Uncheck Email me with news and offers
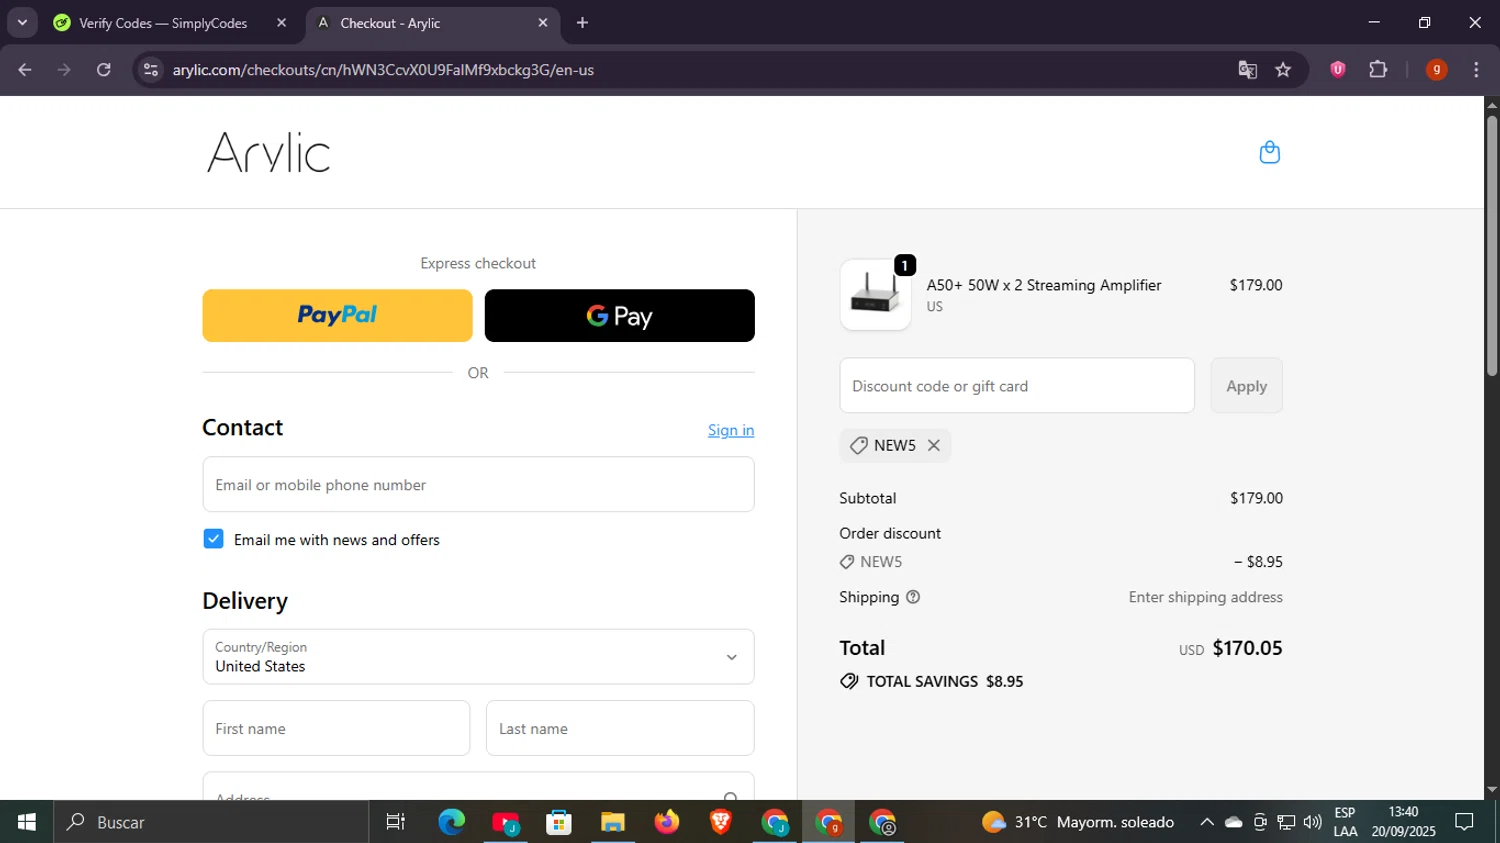The image size is (1500, 843). pos(213,539)
